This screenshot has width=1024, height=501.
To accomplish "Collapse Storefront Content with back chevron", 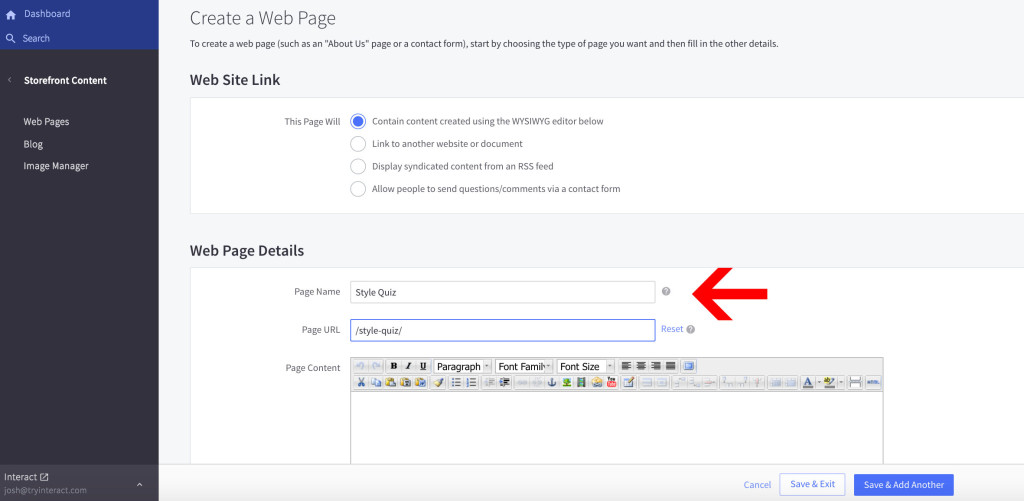I will [9, 80].
